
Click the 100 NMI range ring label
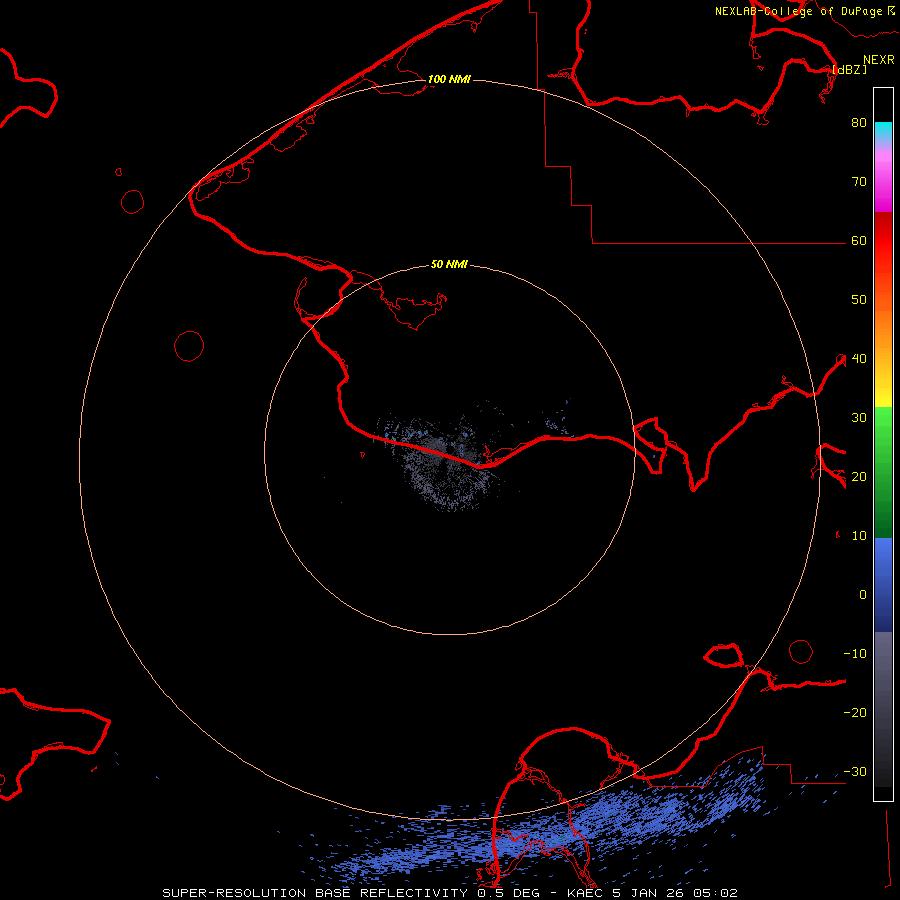point(449,79)
